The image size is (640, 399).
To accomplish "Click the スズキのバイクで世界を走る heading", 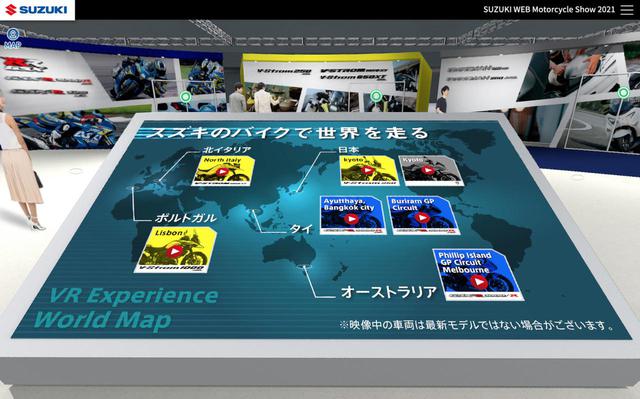I will click(x=287, y=133).
